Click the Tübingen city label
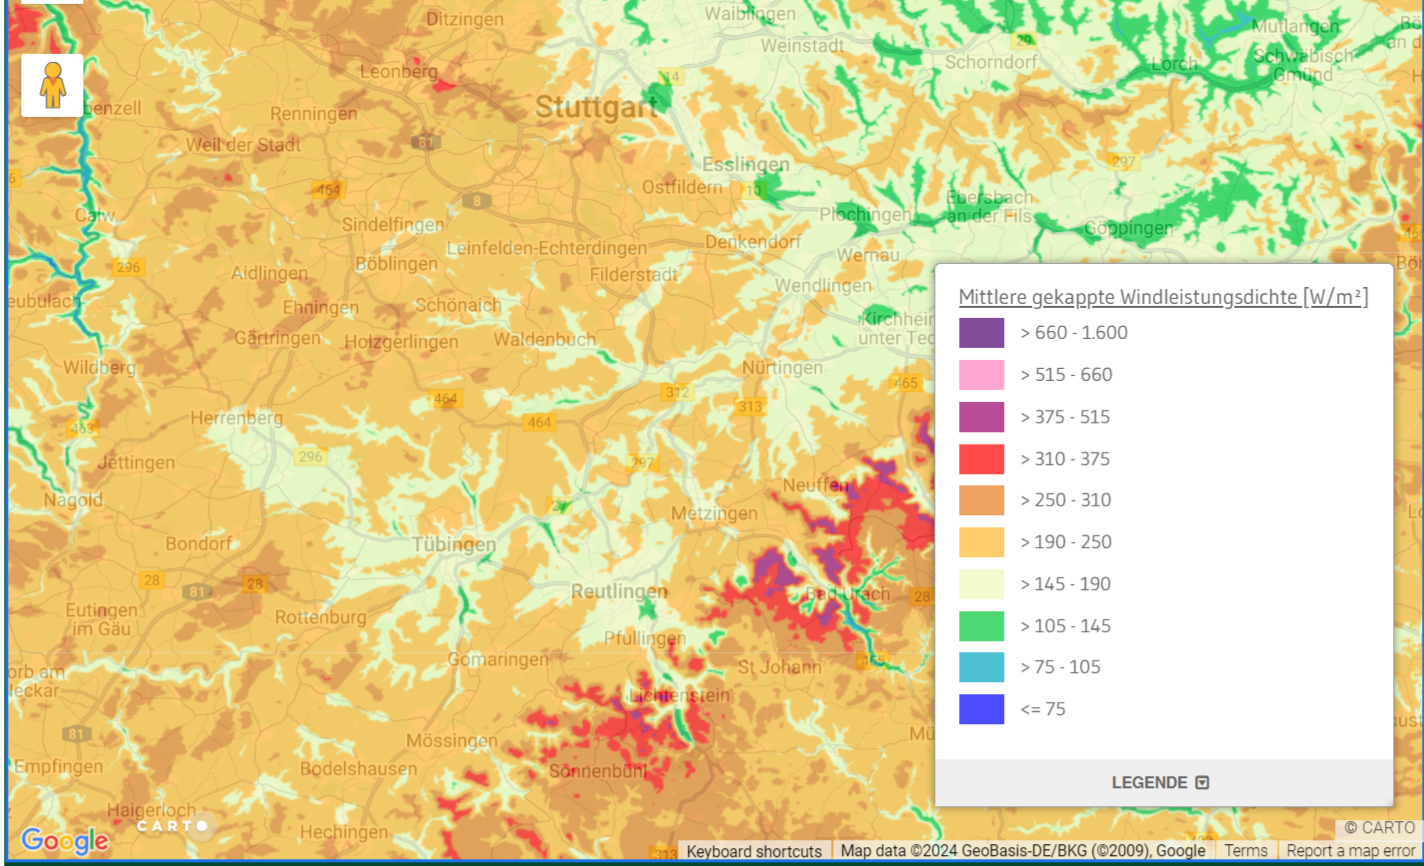 tap(453, 545)
